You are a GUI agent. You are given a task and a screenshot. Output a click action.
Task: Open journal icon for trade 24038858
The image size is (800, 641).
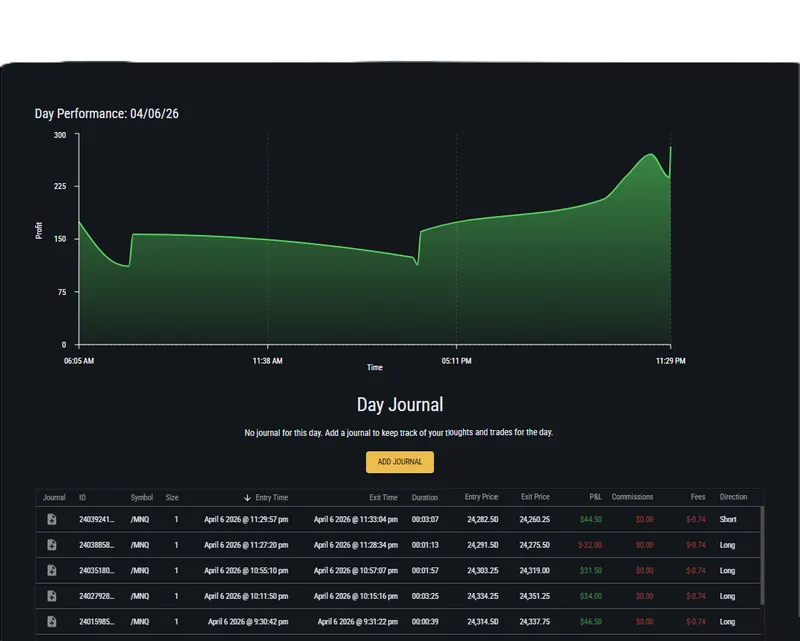[52, 545]
